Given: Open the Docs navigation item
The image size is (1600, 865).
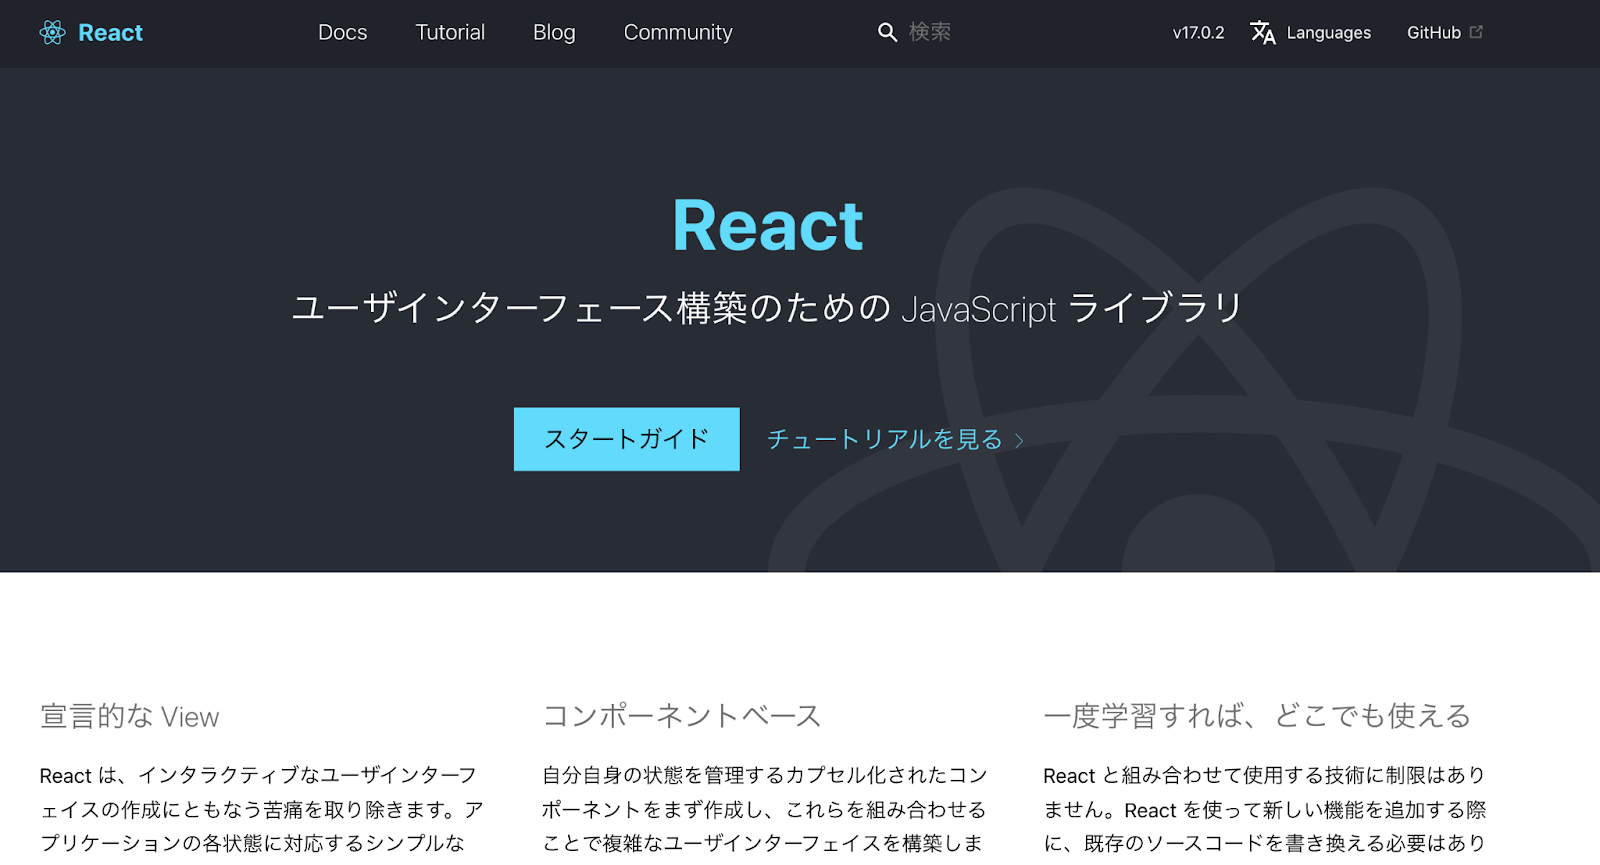Looking at the screenshot, I should [342, 33].
